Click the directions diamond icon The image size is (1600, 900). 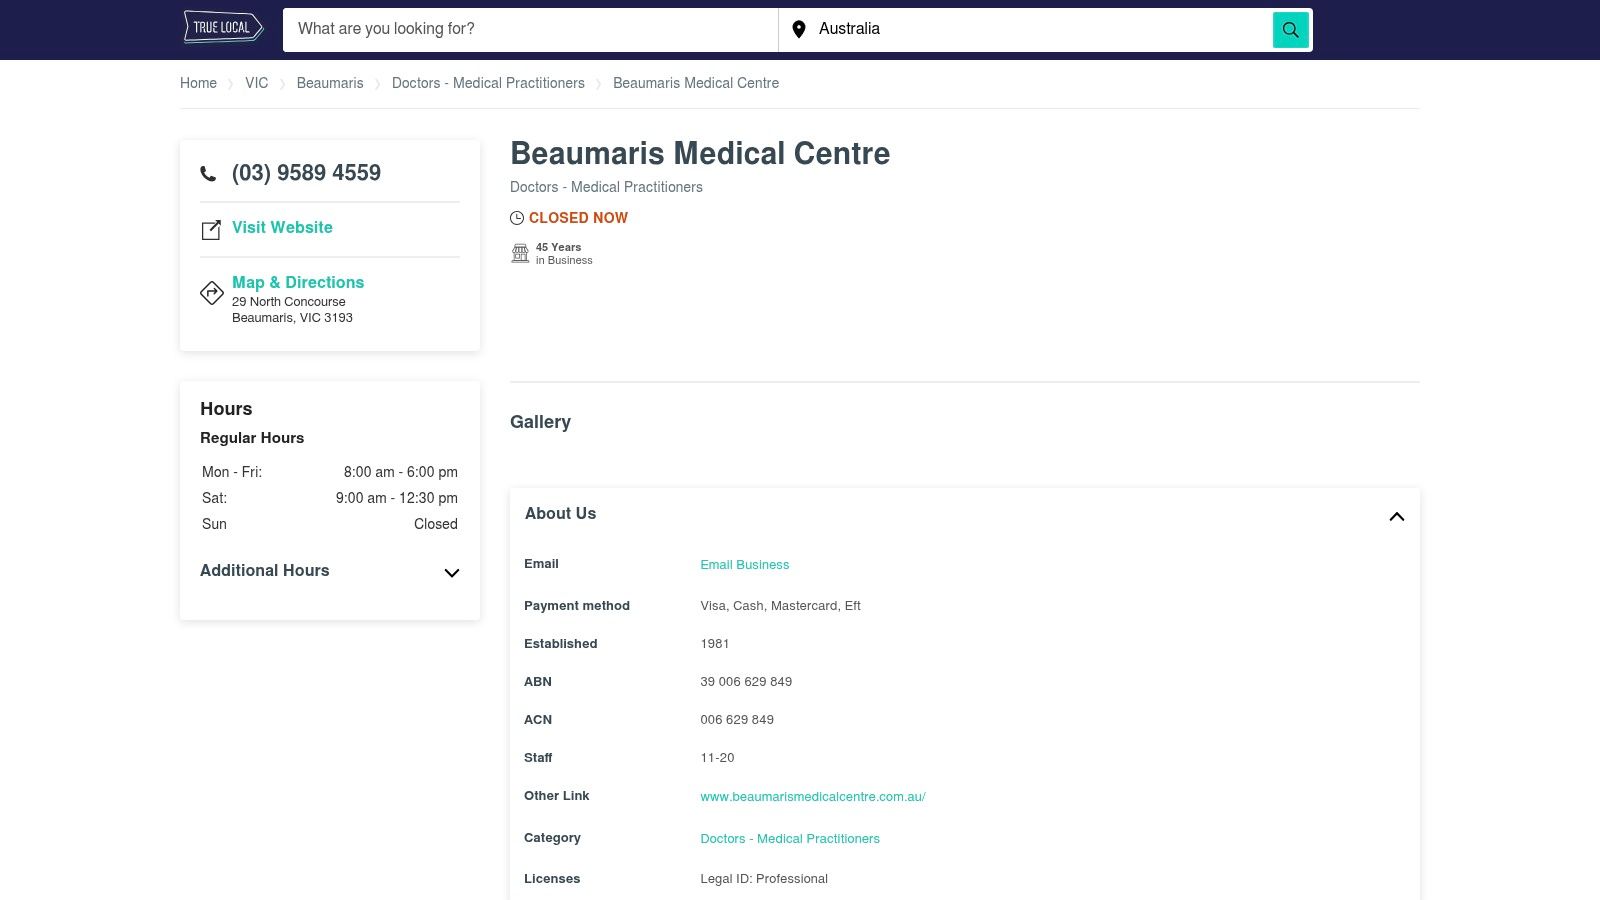212,293
